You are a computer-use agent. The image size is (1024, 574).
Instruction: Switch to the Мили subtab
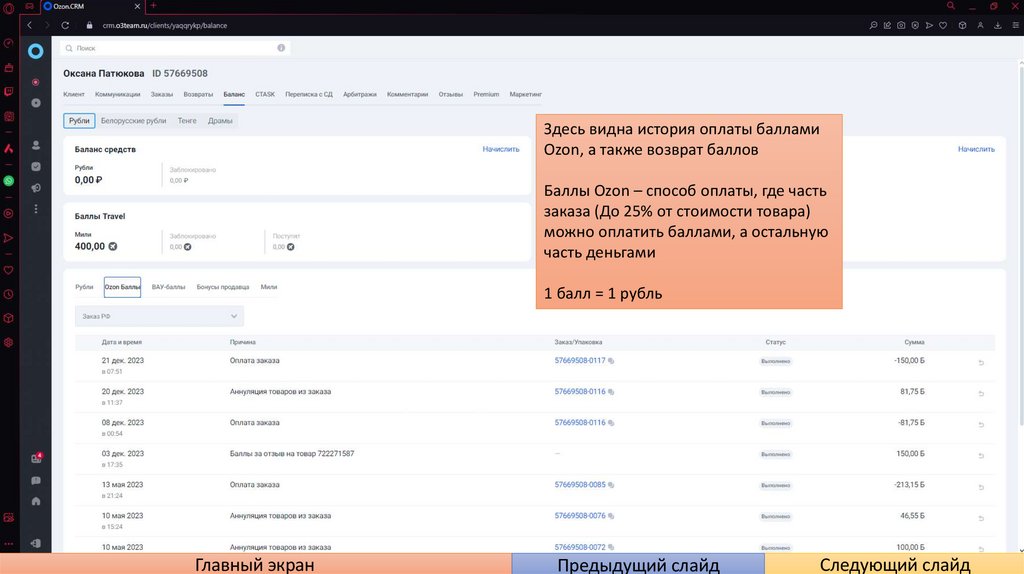click(269, 287)
